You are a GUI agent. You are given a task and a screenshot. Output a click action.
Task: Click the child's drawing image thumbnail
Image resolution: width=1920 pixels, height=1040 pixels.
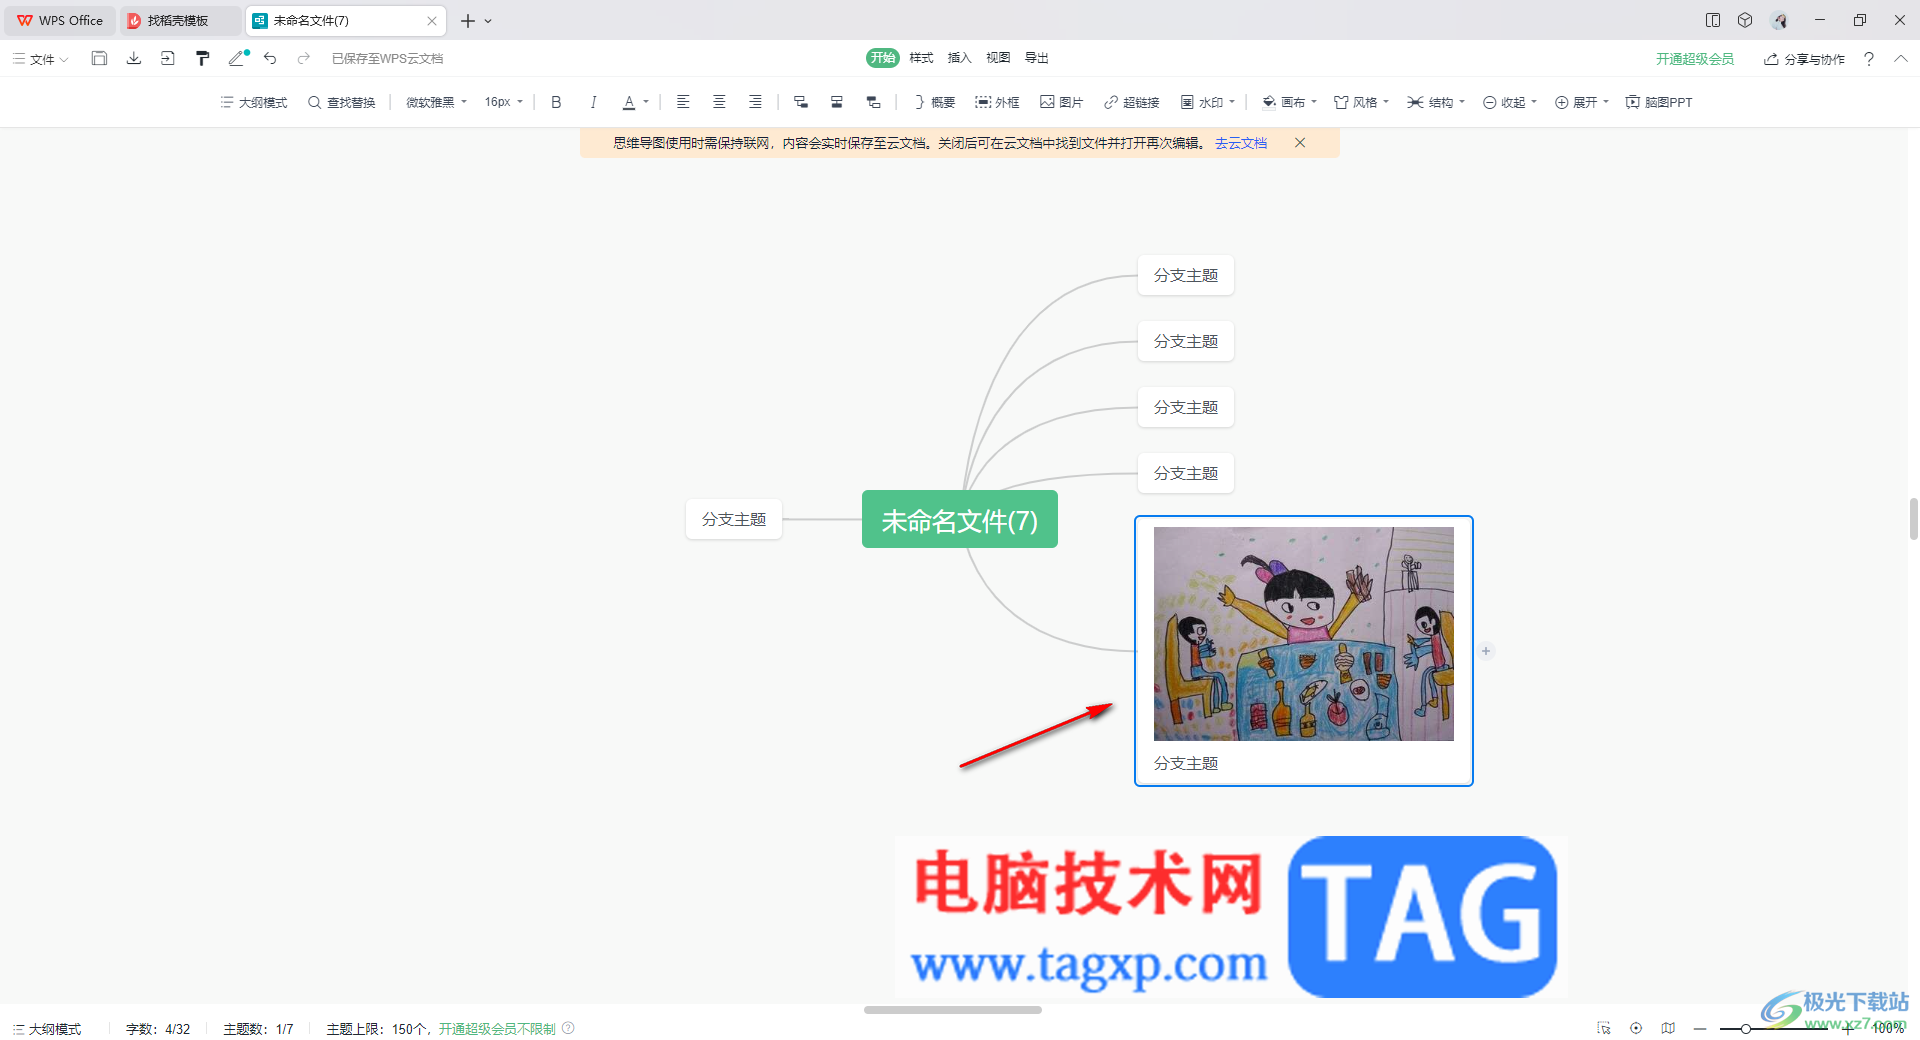pyautogui.click(x=1304, y=634)
